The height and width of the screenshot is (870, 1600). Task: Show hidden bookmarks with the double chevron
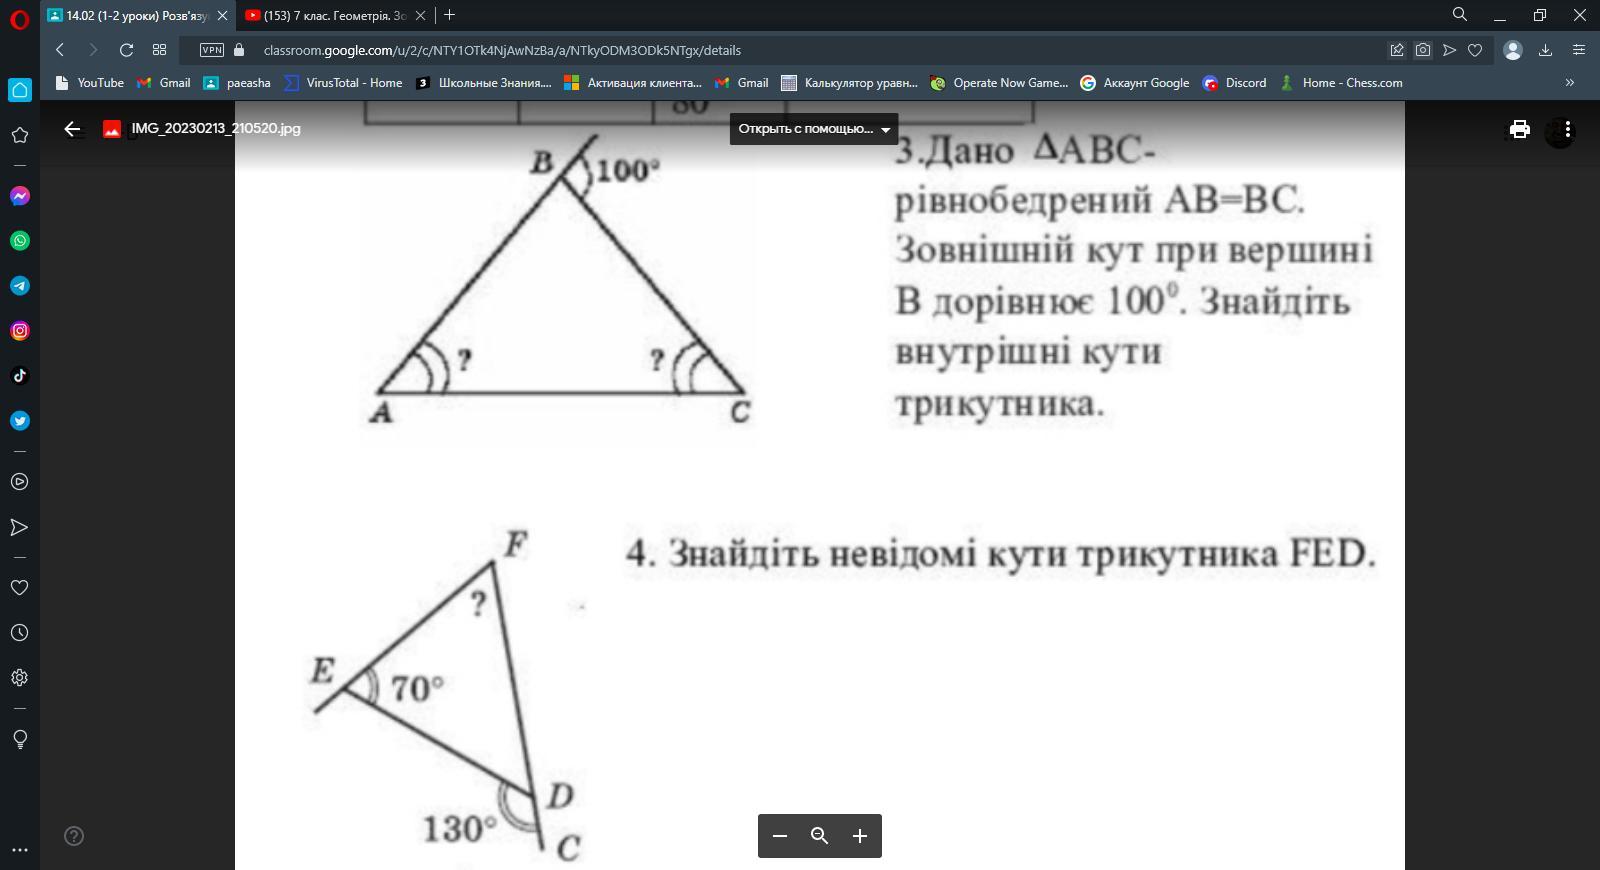coord(1569,83)
